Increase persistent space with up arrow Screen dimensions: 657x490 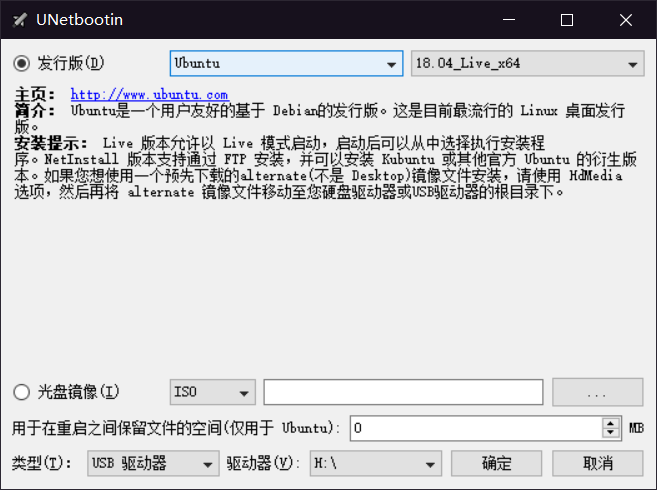tap(611, 423)
